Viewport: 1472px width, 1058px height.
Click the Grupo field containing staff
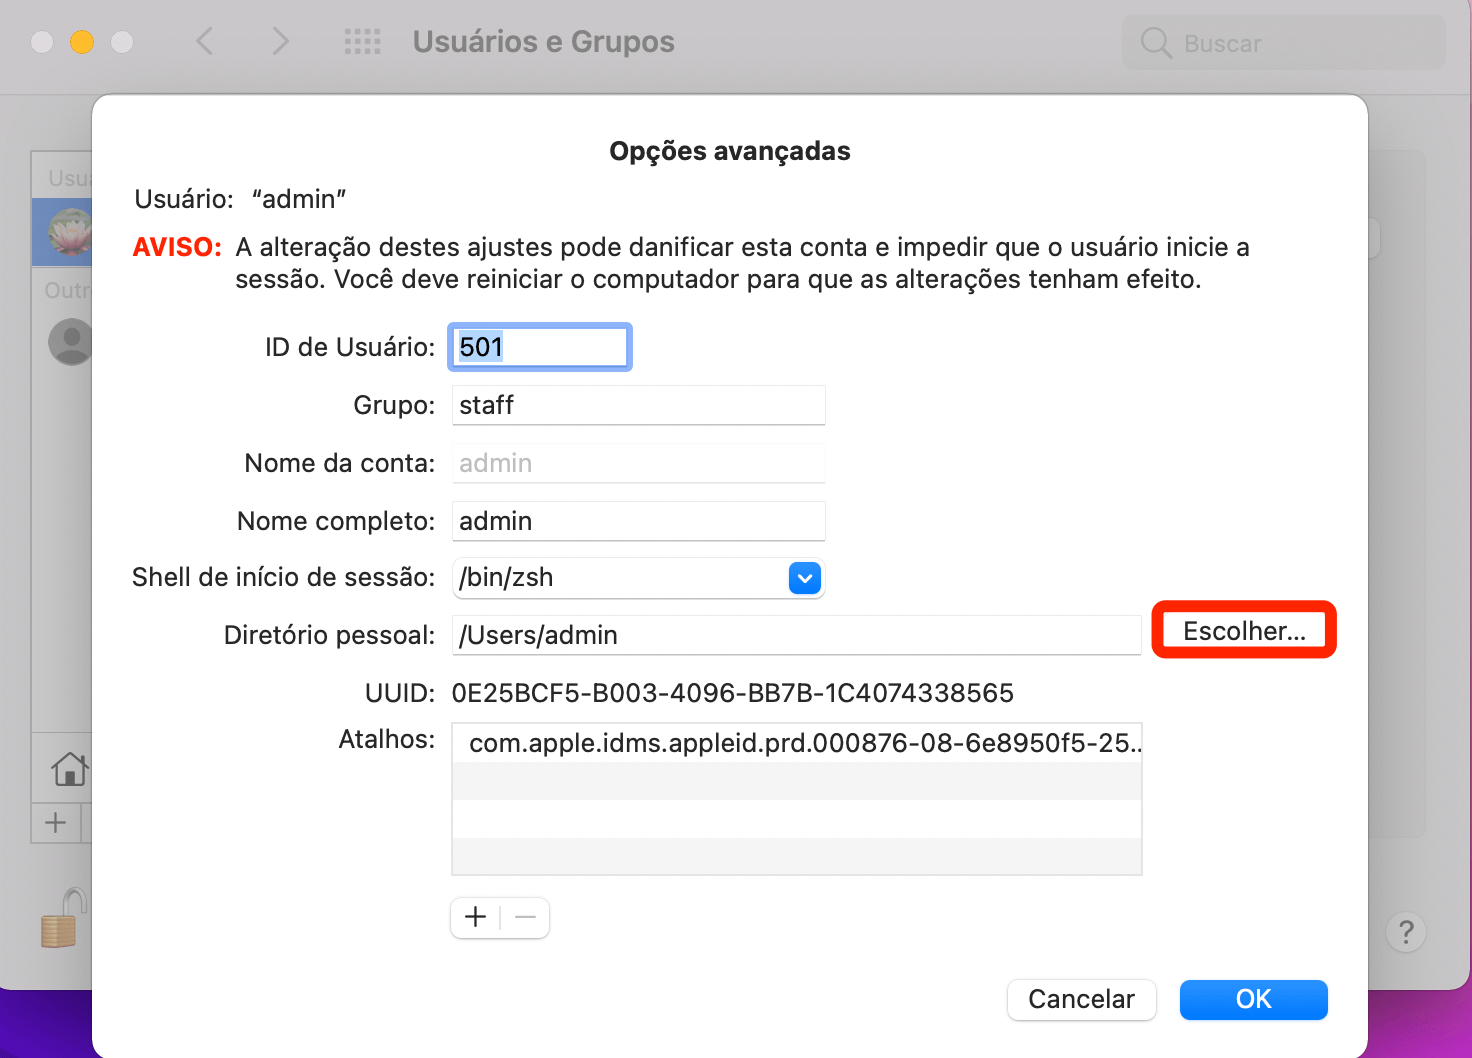point(638,405)
